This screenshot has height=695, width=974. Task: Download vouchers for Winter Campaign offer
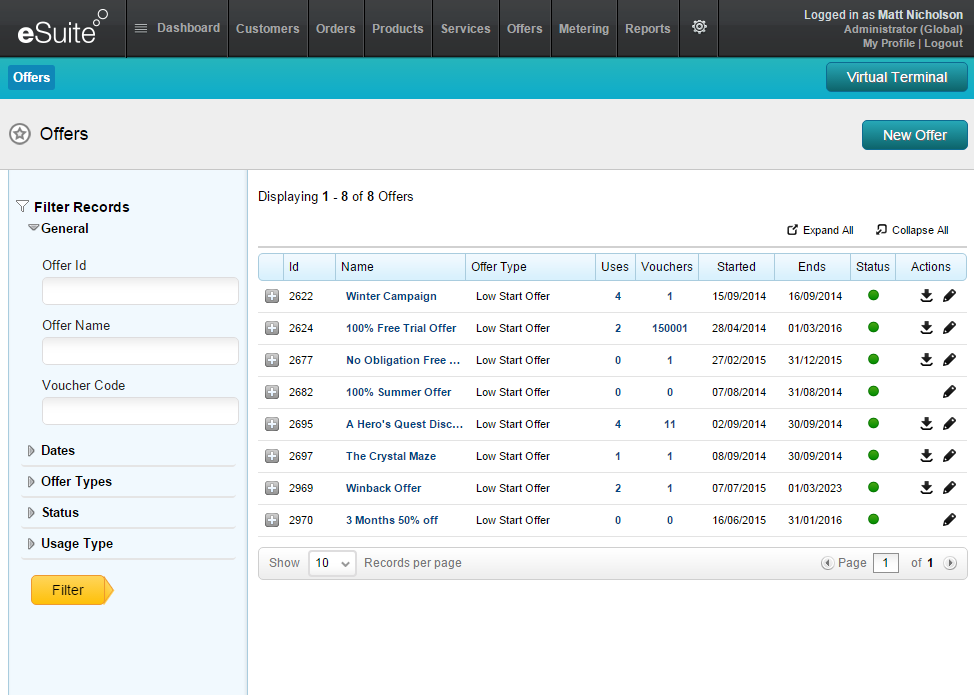927,296
